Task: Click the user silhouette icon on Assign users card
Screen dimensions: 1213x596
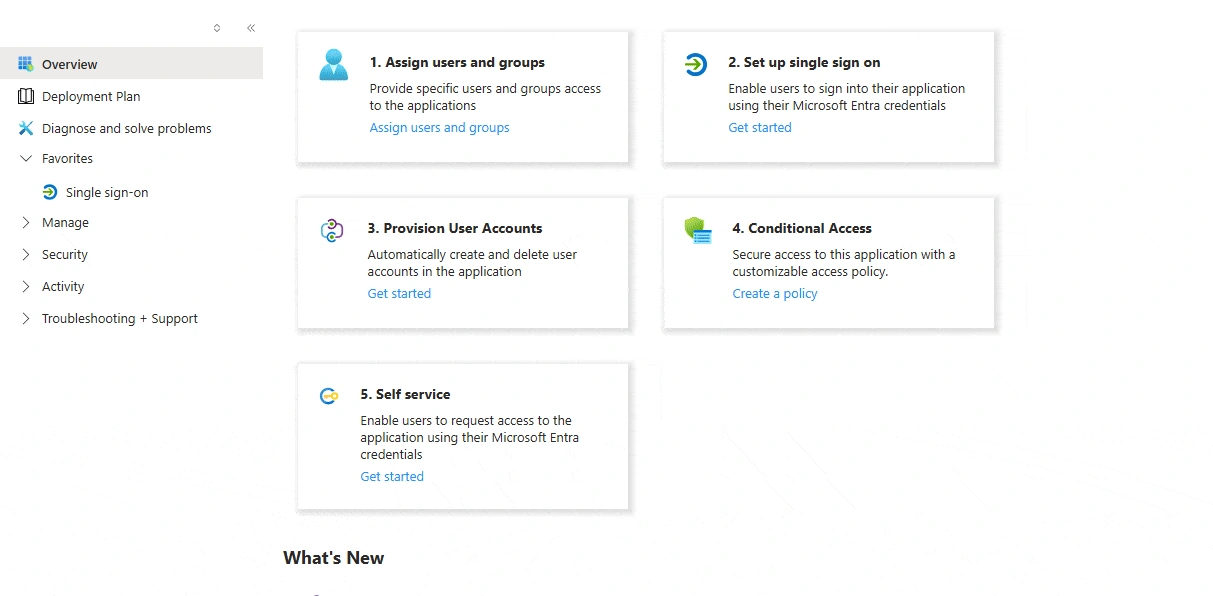Action: coord(333,65)
